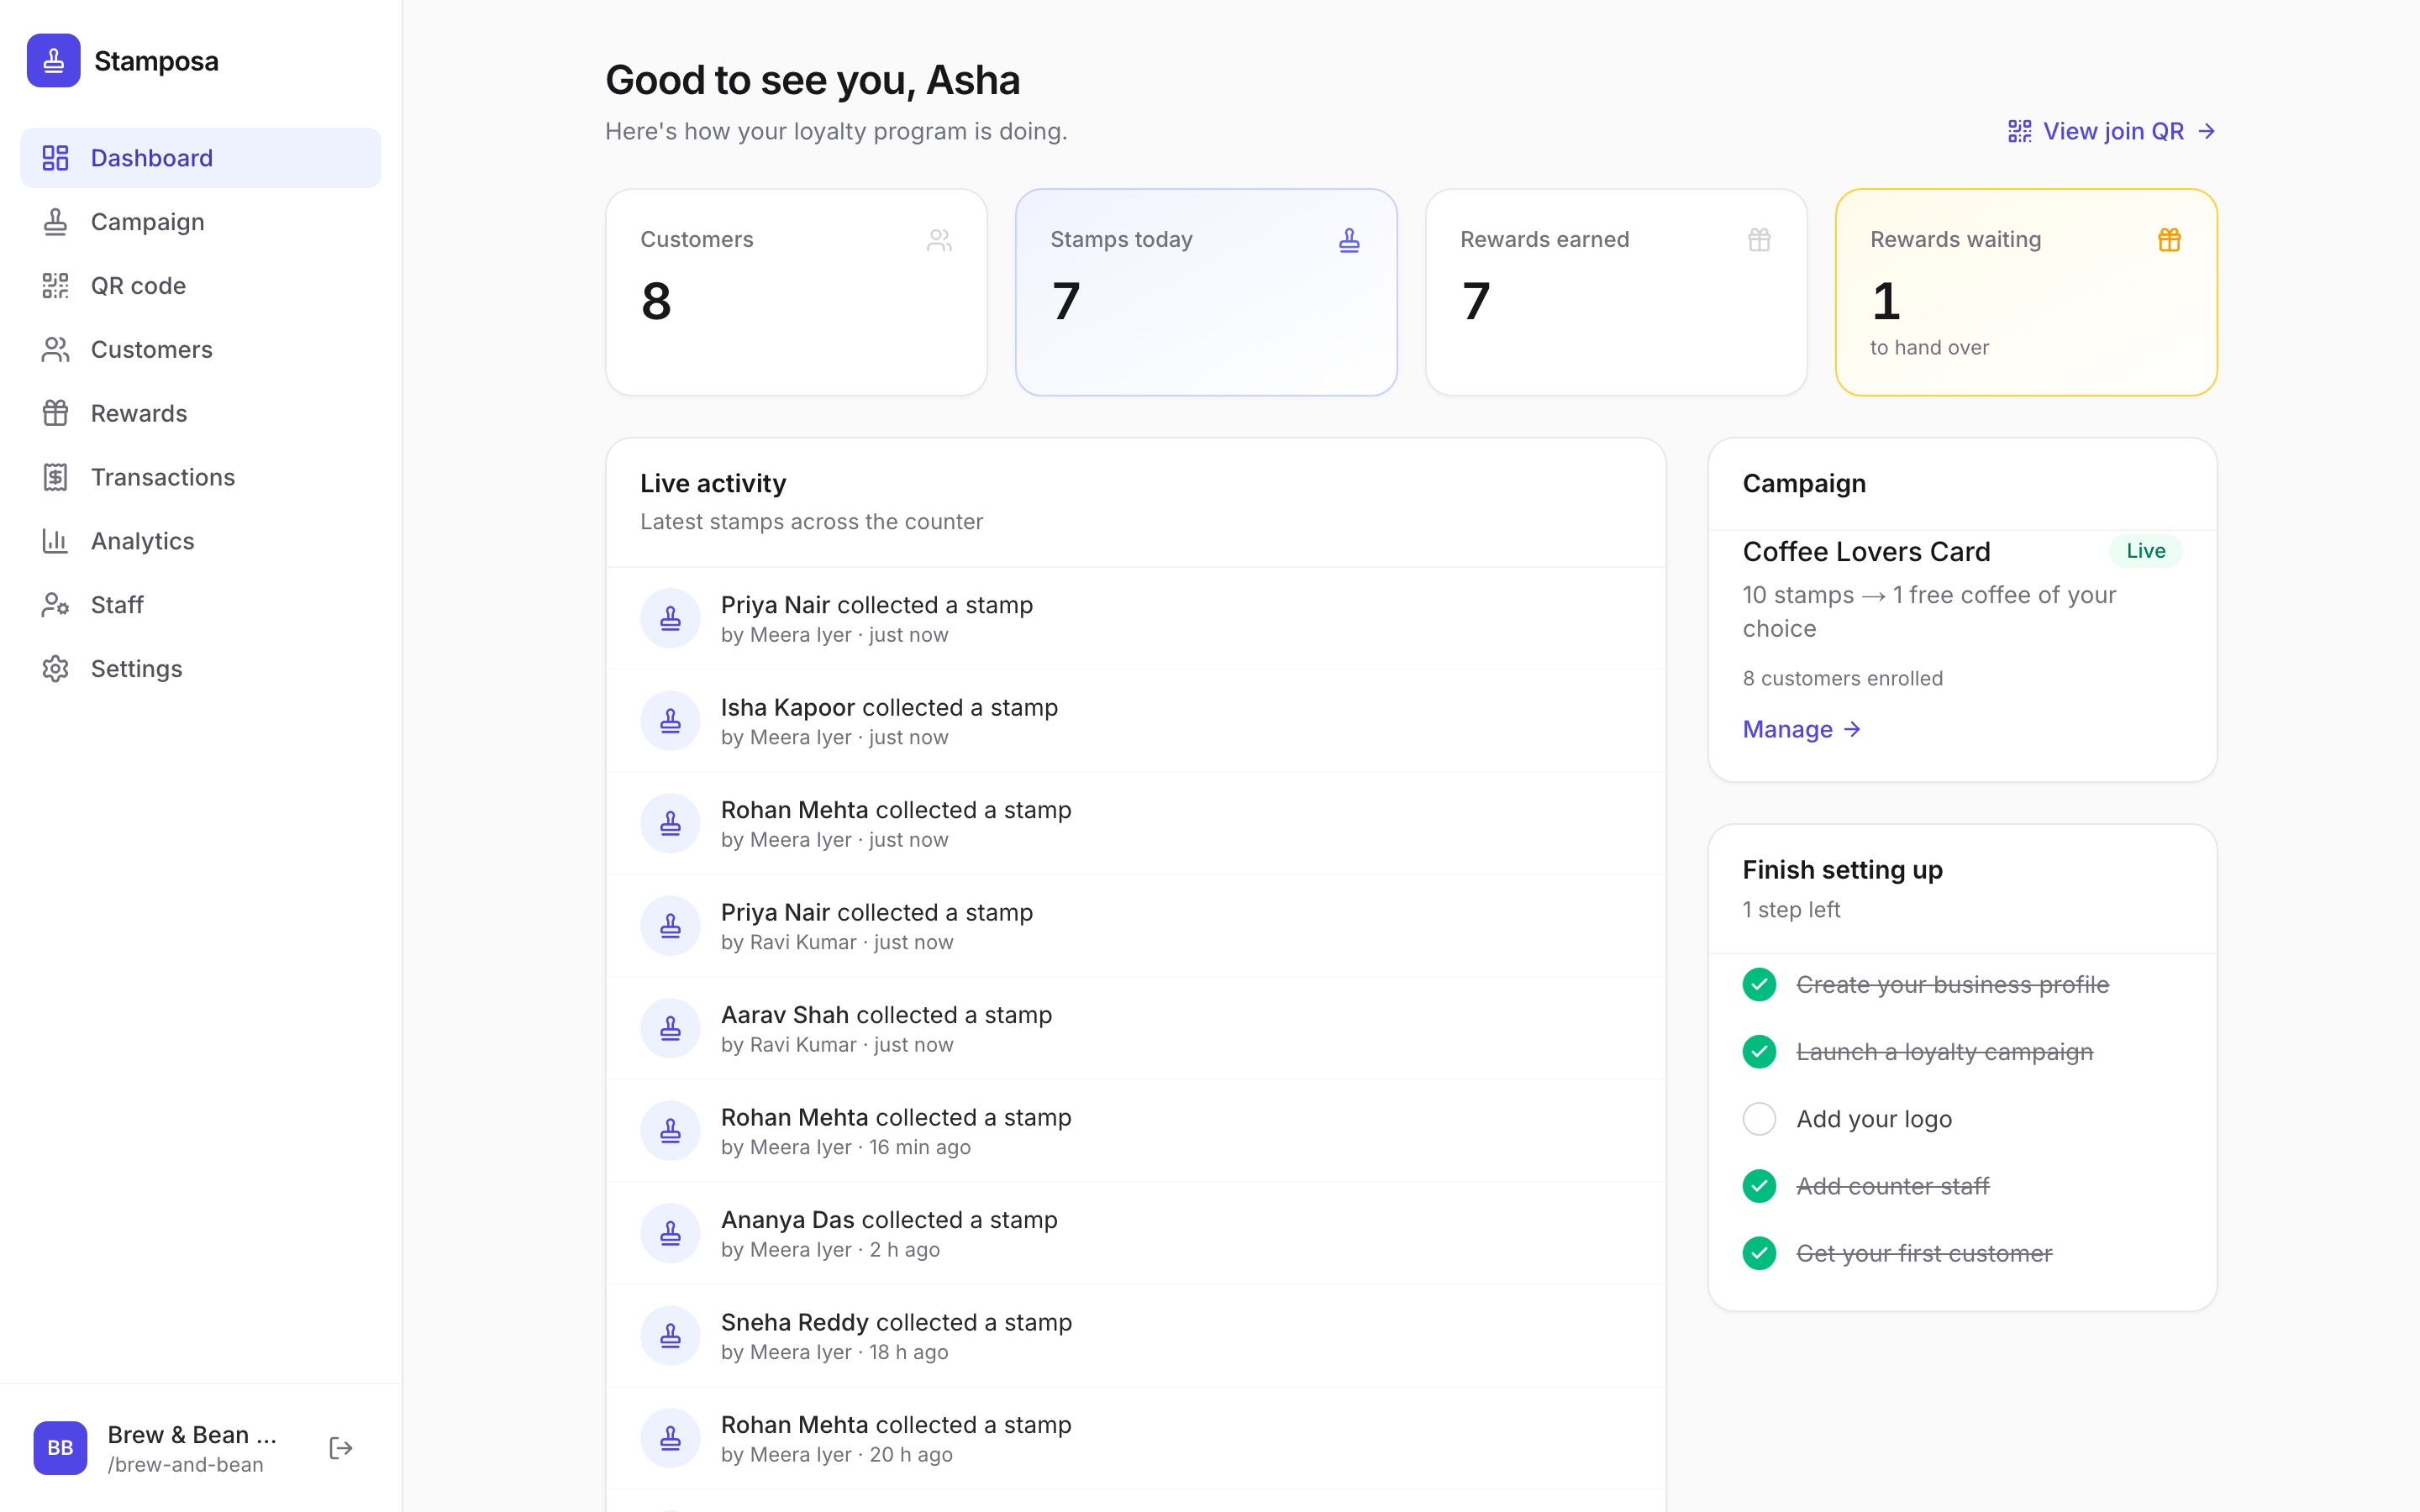Image resolution: width=2420 pixels, height=1512 pixels.
Task: Go to QR code in sidebar
Action: pos(200,286)
